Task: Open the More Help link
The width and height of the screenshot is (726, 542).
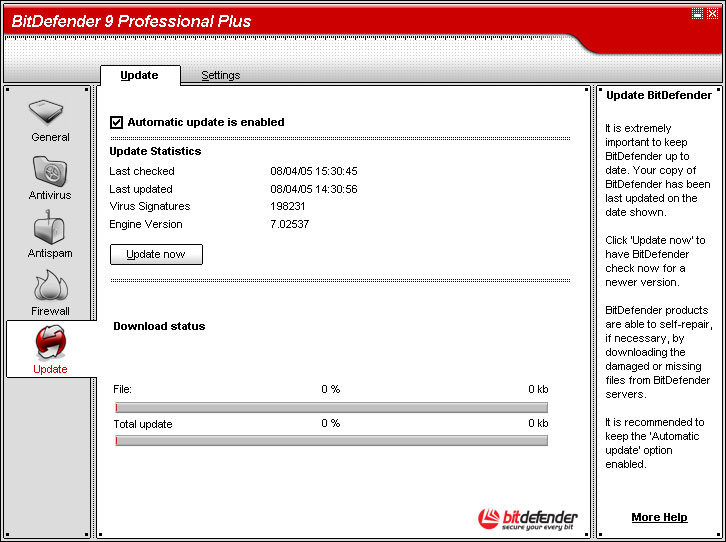Action: pyautogui.click(x=659, y=517)
